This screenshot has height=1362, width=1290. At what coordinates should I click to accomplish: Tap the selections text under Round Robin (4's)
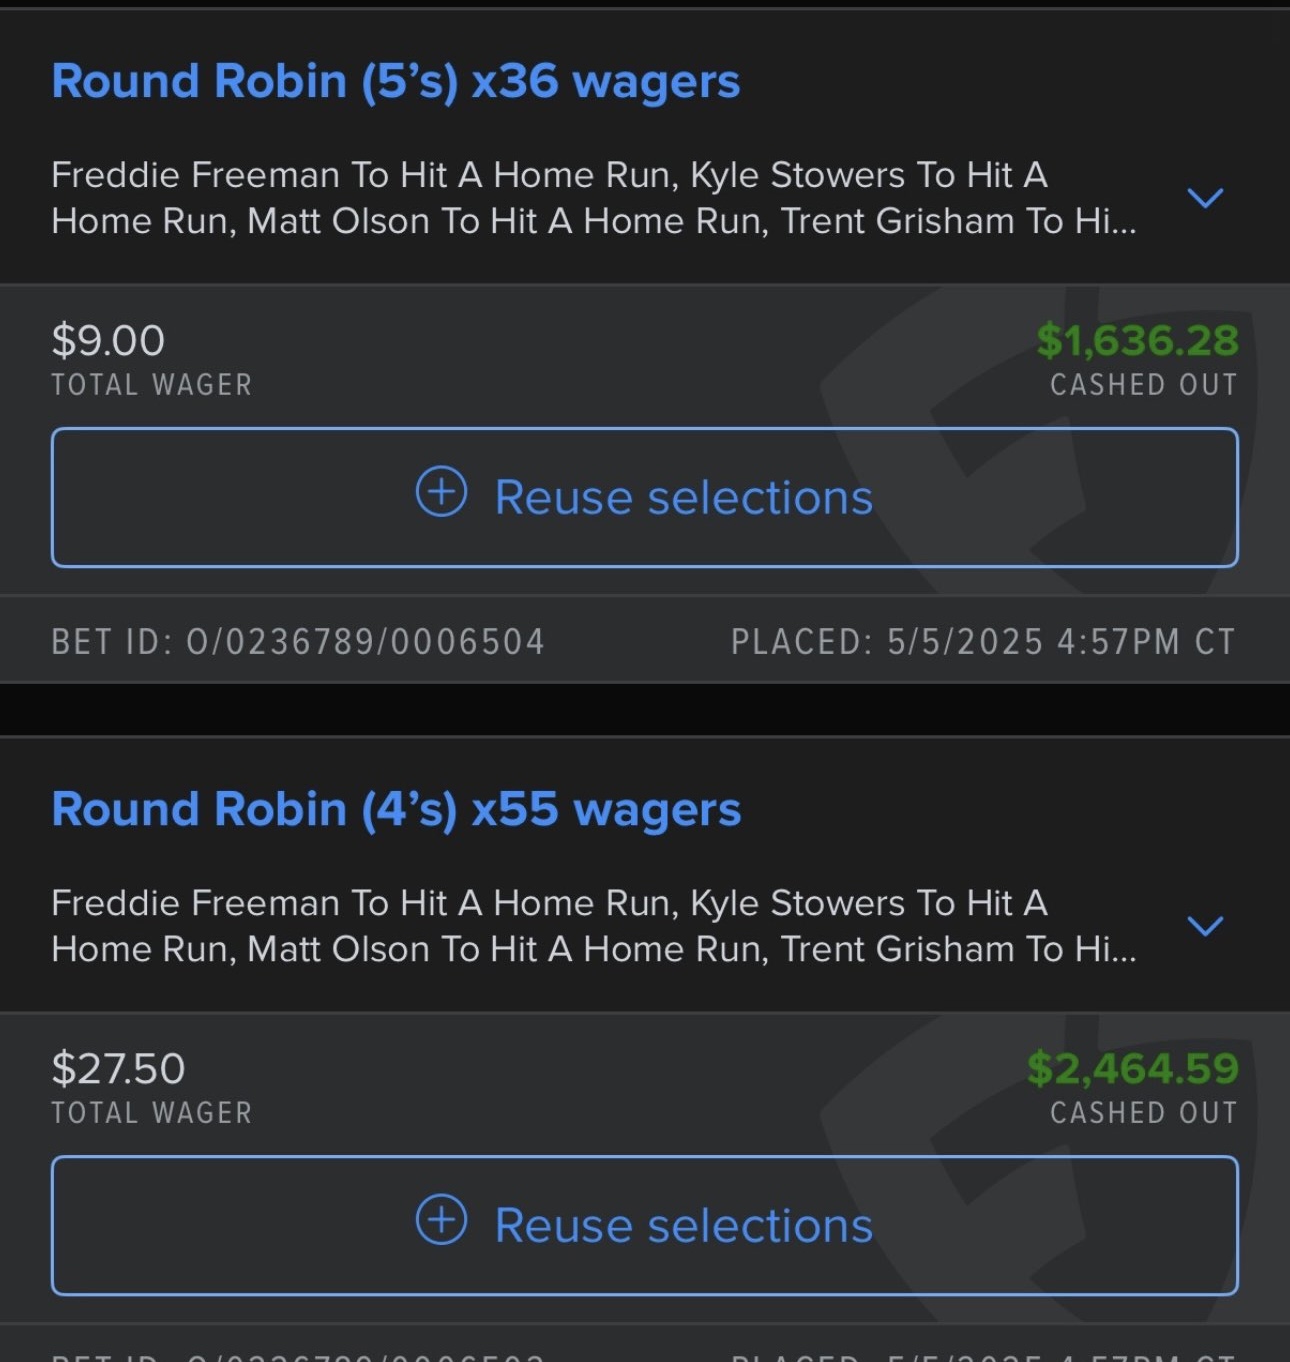(593, 926)
